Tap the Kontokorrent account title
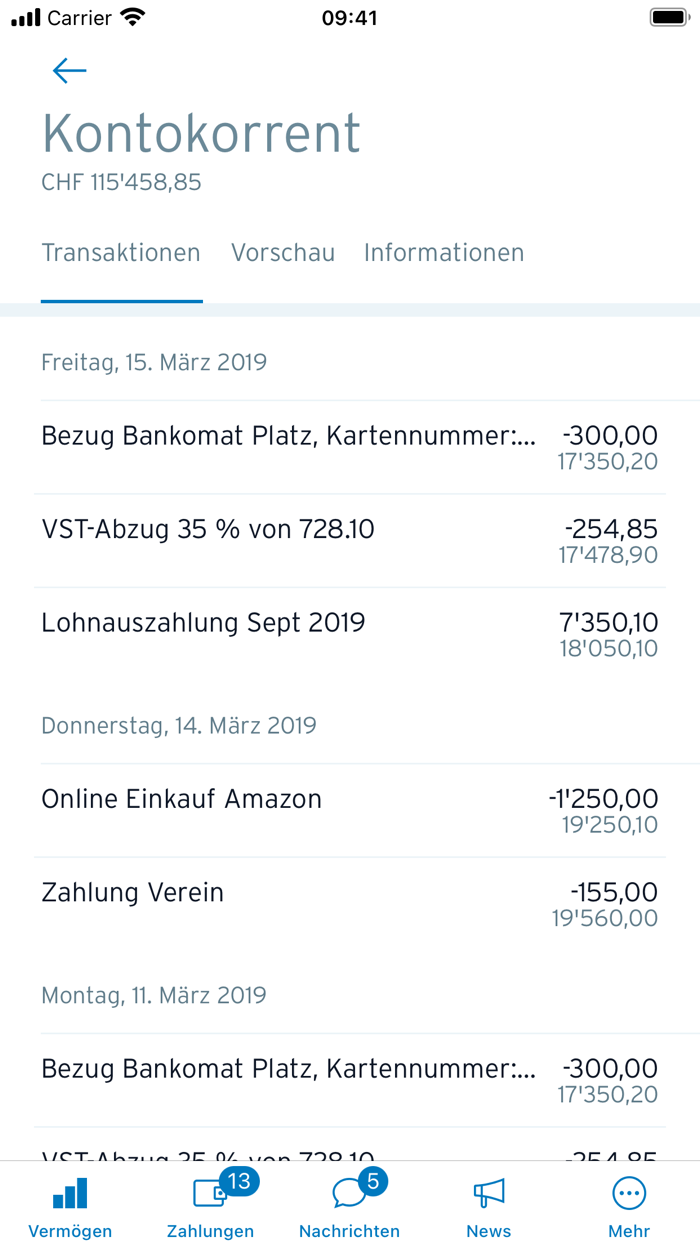This screenshot has height=1244, width=700. (x=200, y=132)
